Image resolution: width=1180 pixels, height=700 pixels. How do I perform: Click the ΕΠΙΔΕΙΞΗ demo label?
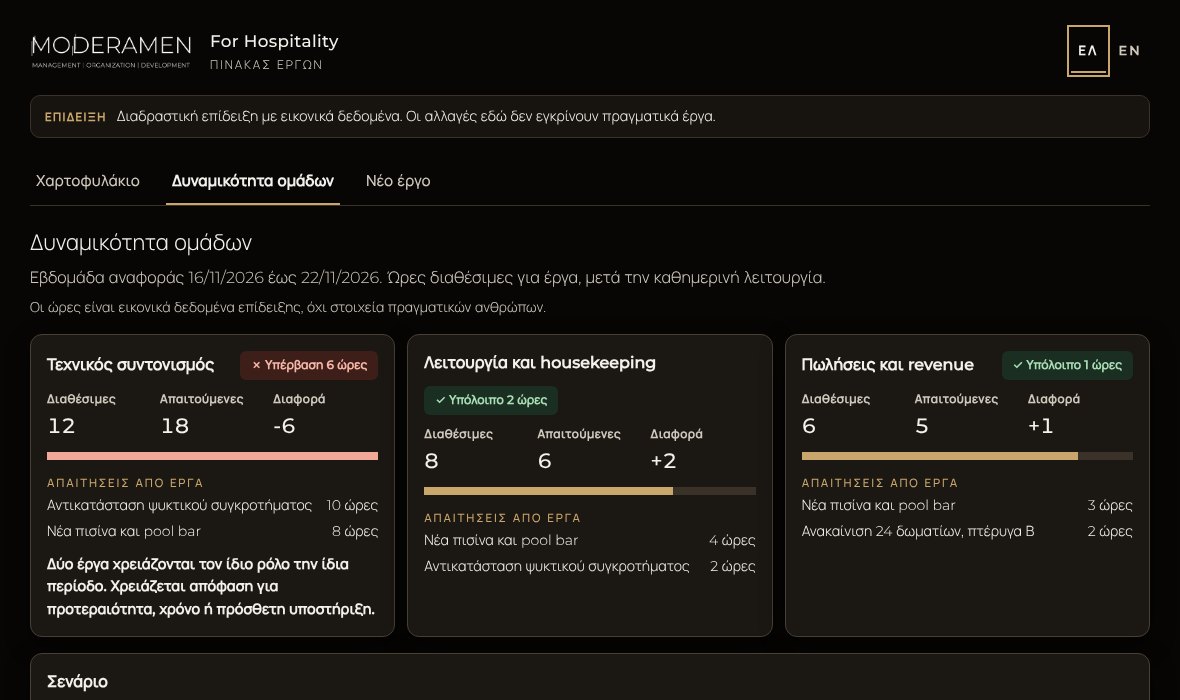point(75,117)
